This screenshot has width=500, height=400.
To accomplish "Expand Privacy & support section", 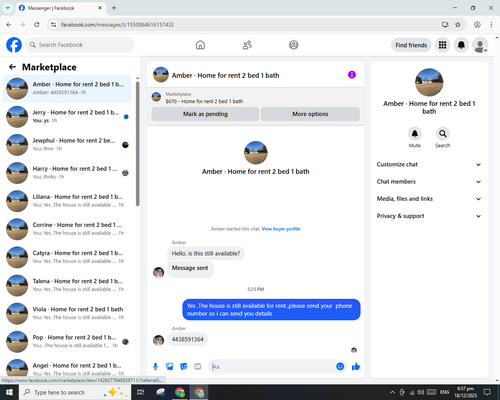I will pos(429,216).
